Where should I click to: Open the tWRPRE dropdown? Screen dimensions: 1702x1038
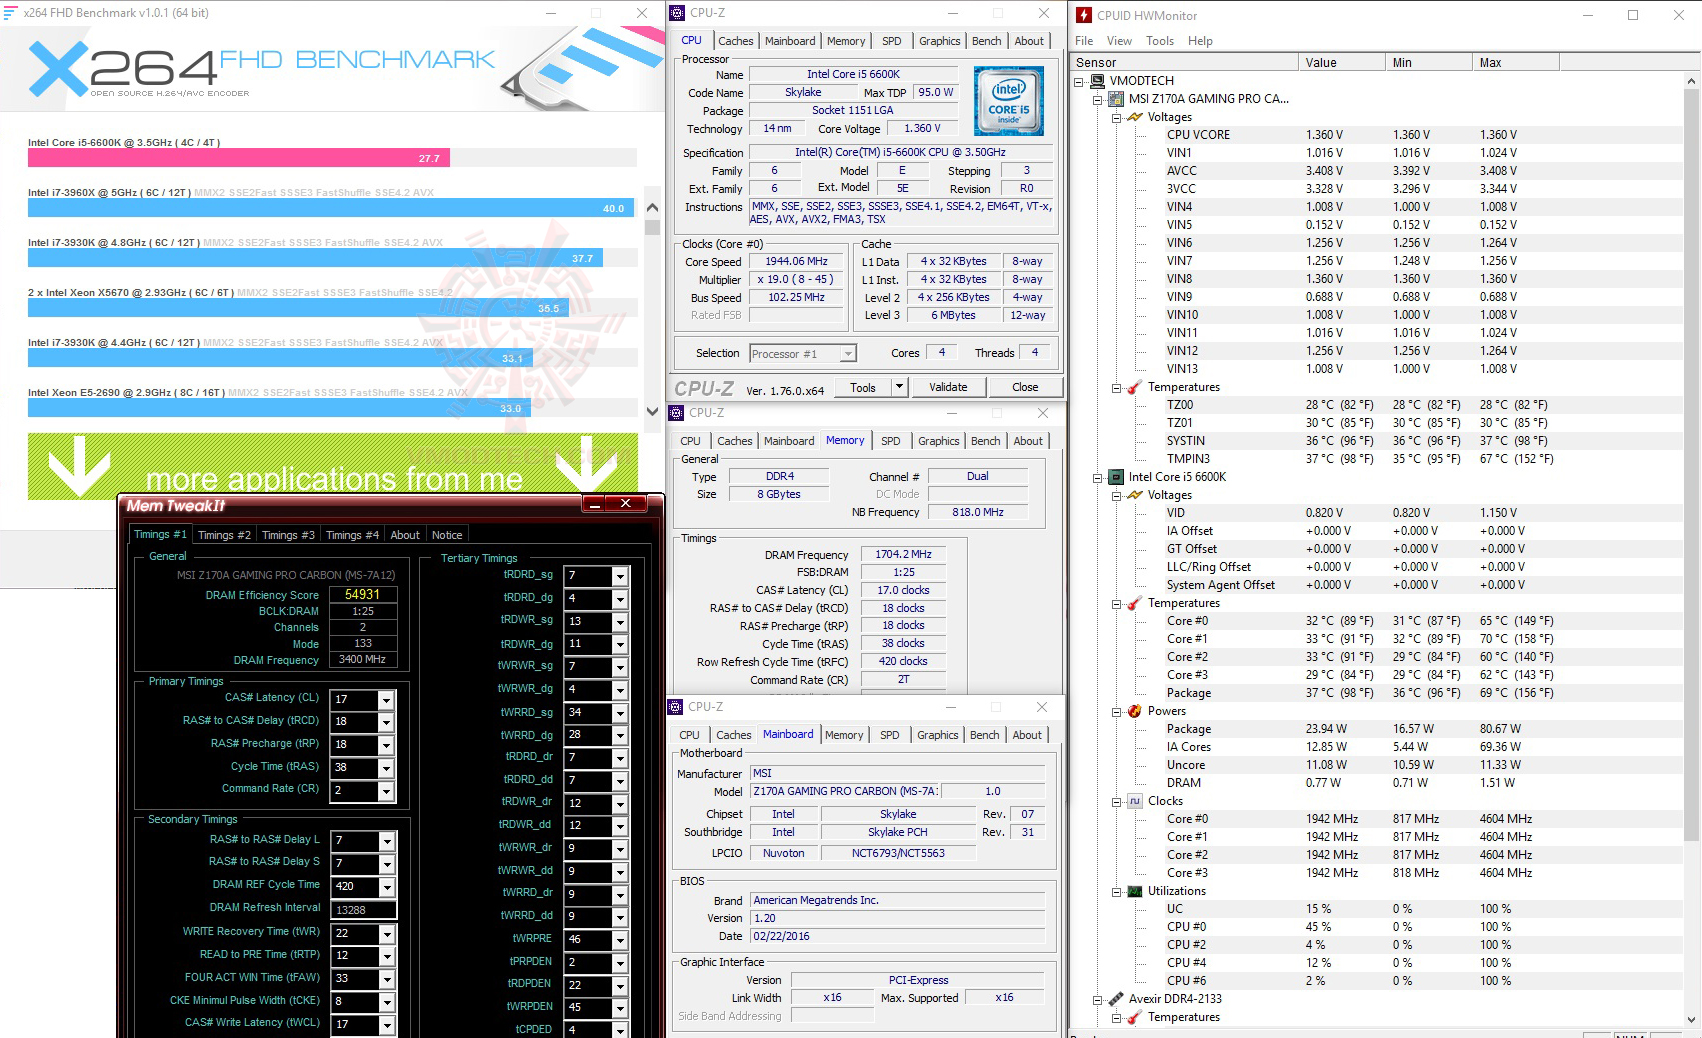point(620,940)
